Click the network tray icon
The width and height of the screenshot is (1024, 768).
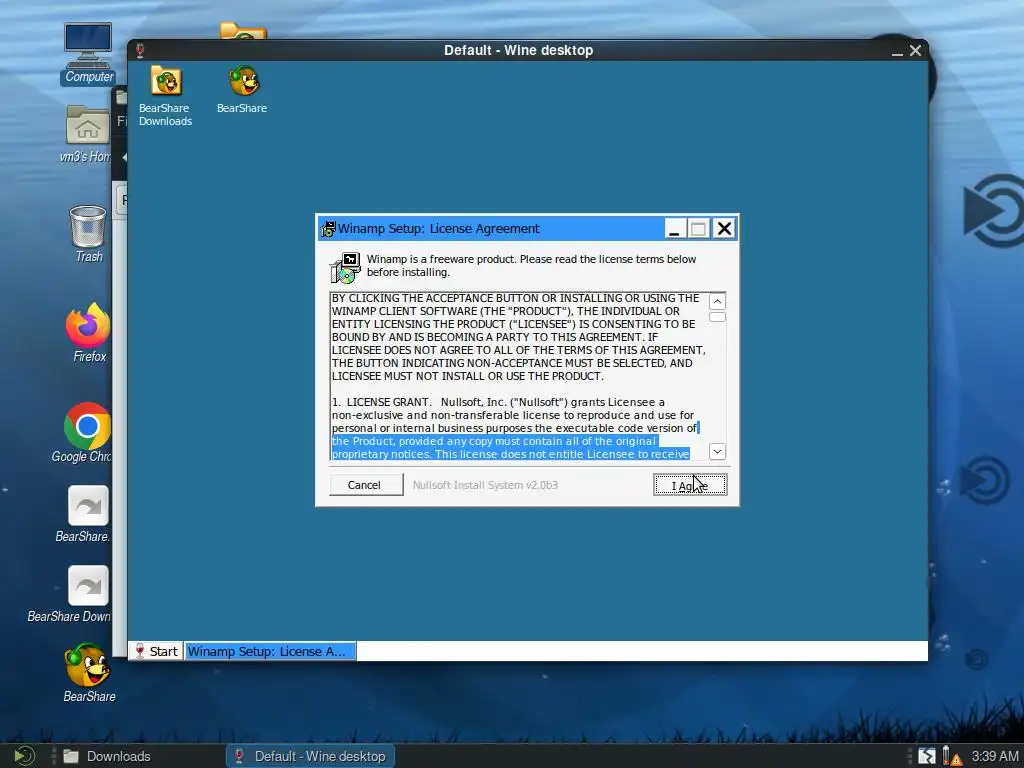pyautogui.click(x=927, y=756)
